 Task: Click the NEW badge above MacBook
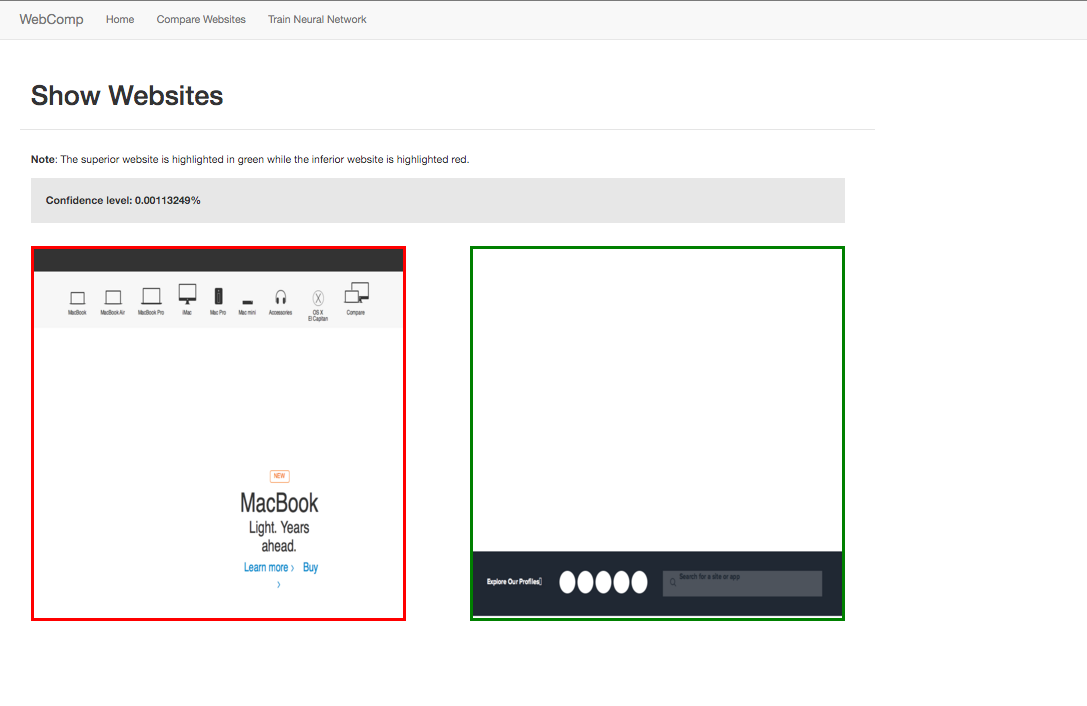[x=279, y=476]
